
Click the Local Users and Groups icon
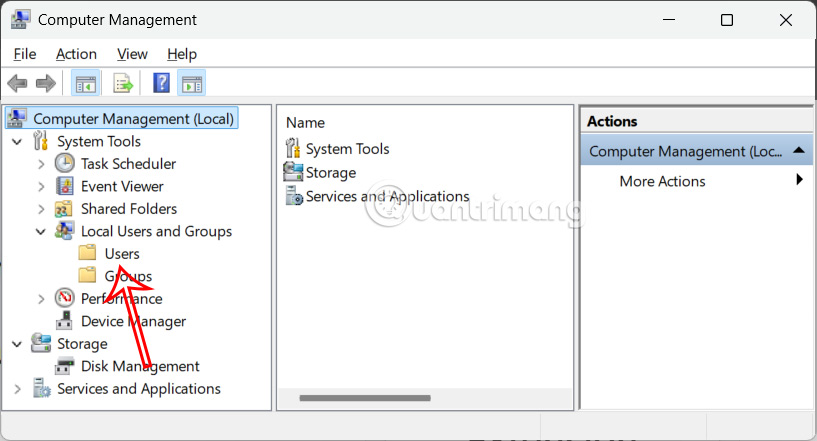(x=65, y=231)
